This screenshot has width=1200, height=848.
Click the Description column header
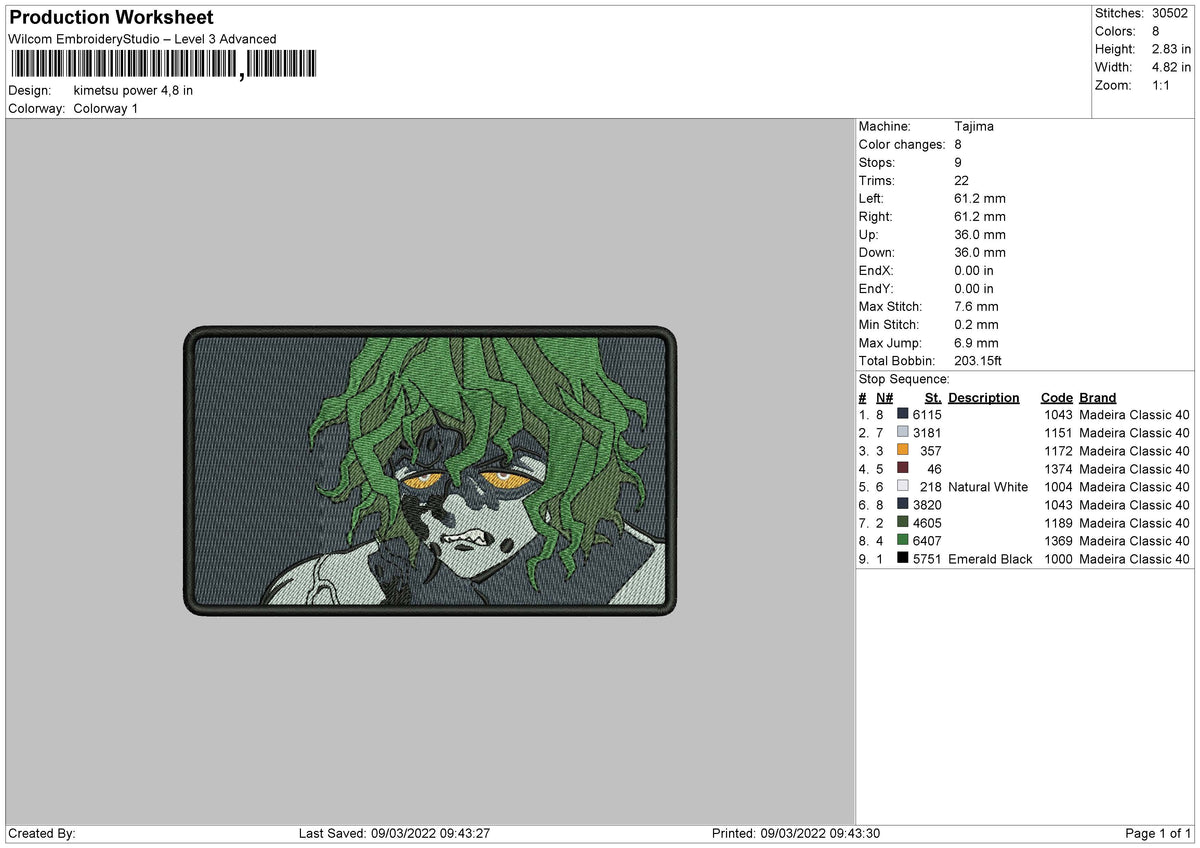(983, 397)
